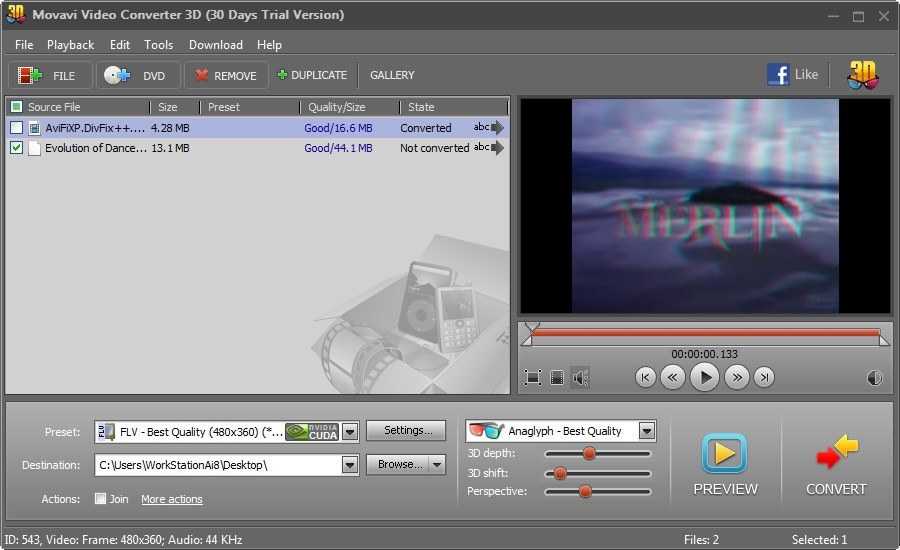900x550 pixels.
Task: Click the video file icon of AviFiXP row
Action: 34,128
